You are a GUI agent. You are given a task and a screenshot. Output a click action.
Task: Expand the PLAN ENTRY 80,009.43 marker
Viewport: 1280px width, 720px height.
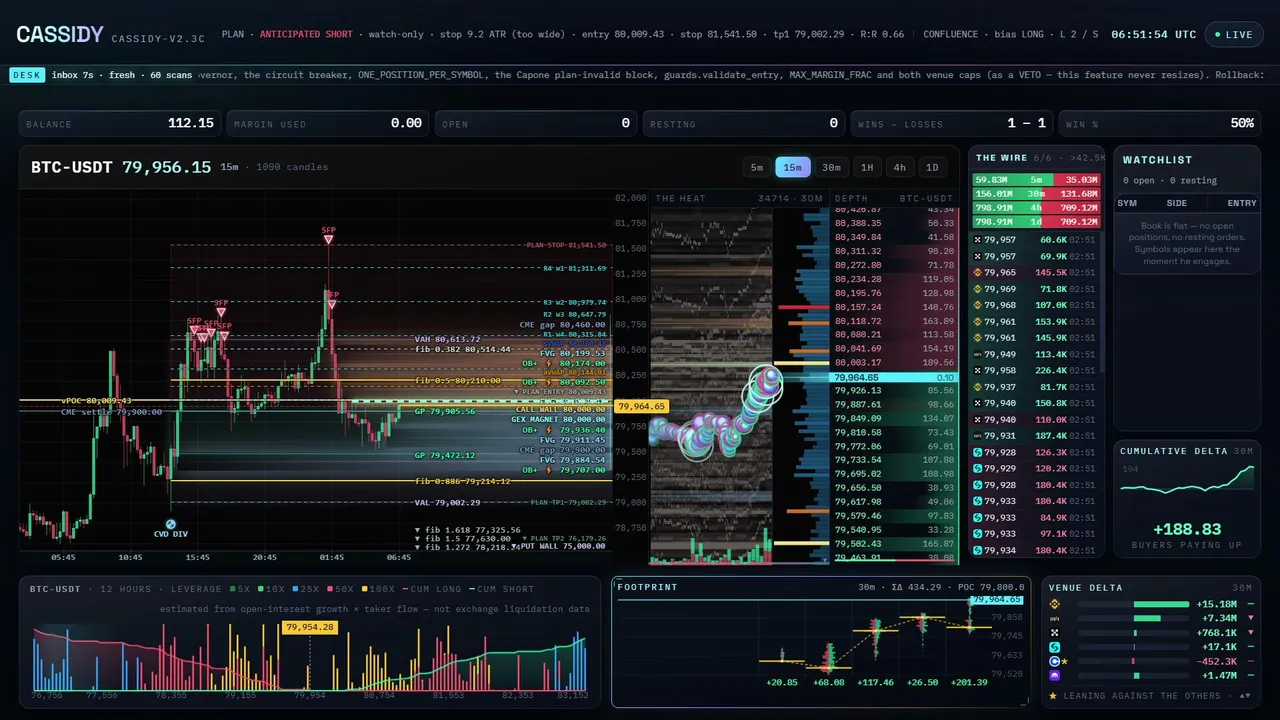click(x=560, y=392)
